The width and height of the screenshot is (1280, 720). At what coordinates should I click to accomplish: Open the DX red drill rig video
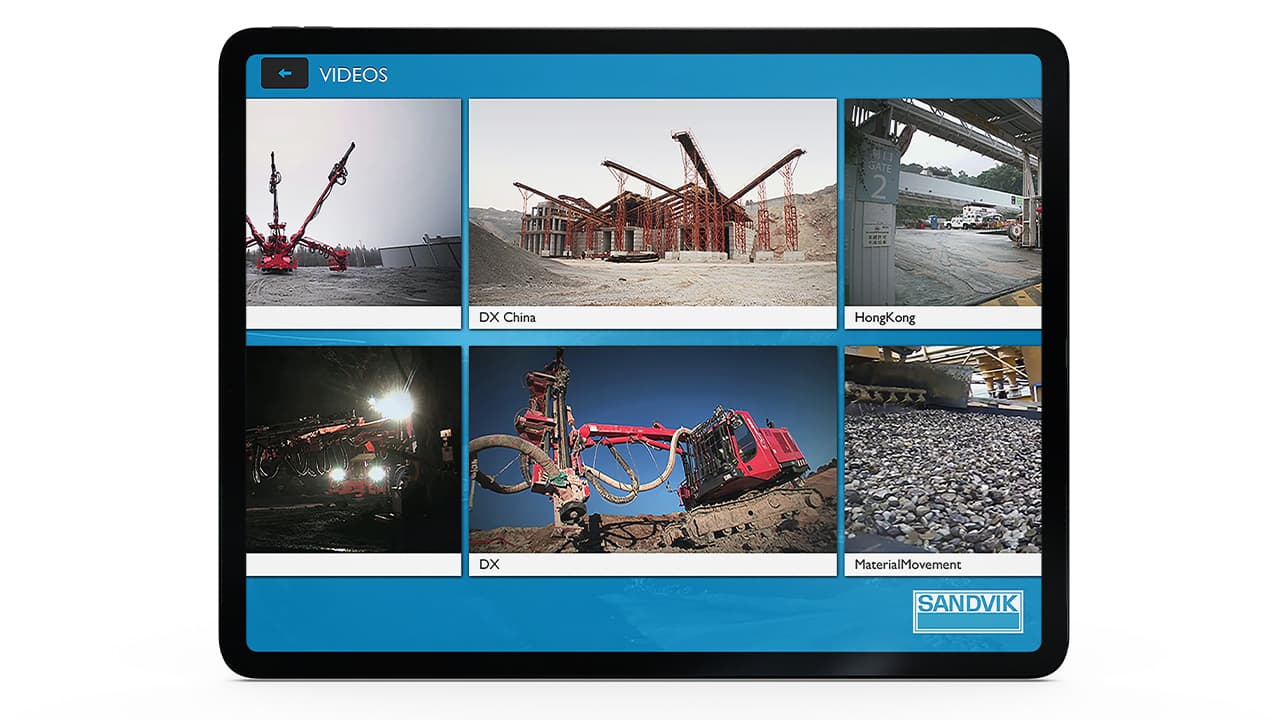(652, 449)
